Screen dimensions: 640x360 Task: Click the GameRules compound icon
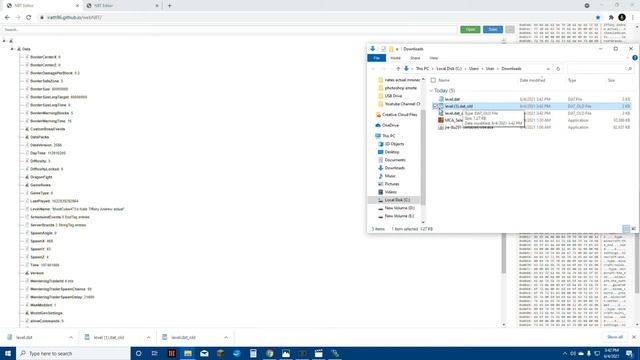pos(27,185)
